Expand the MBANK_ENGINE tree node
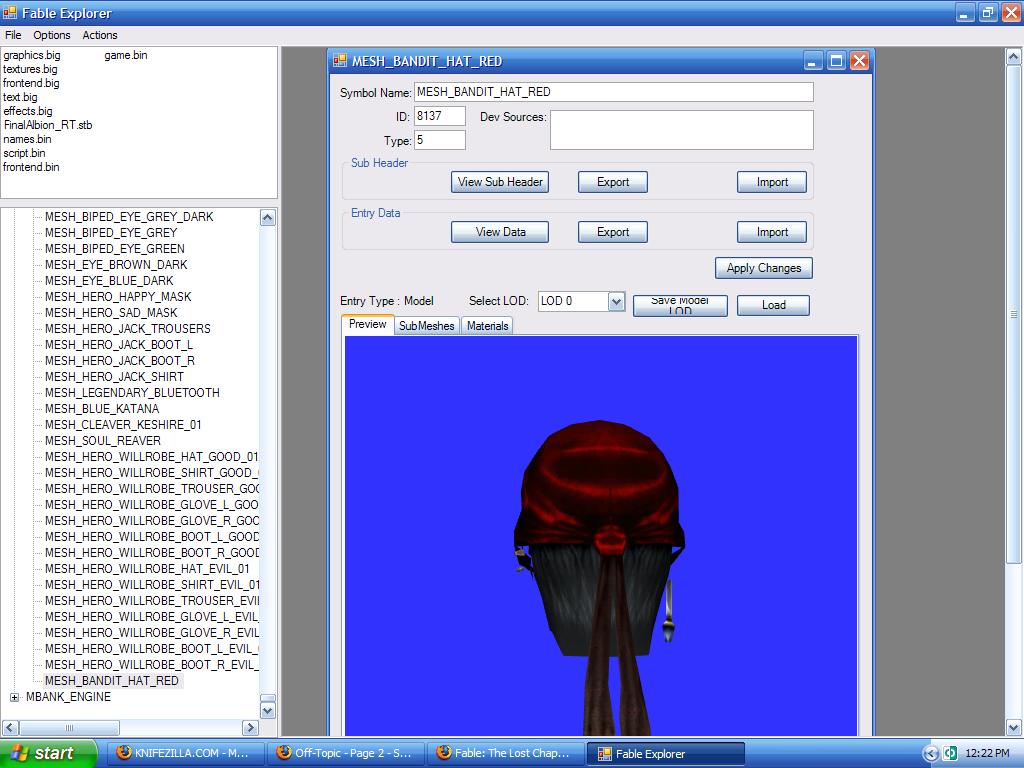The height and width of the screenshot is (768, 1024). pyautogui.click(x=14, y=697)
